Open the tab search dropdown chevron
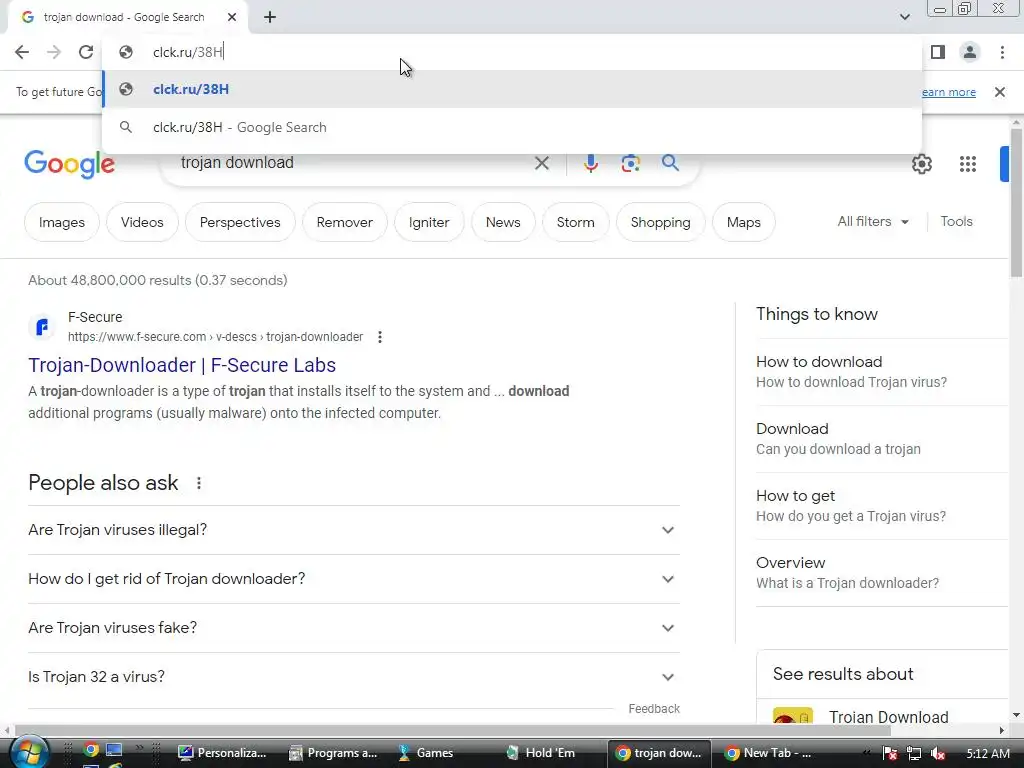Viewport: 1024px width, 768px height. pyautogui.click(x=904, y=17)
